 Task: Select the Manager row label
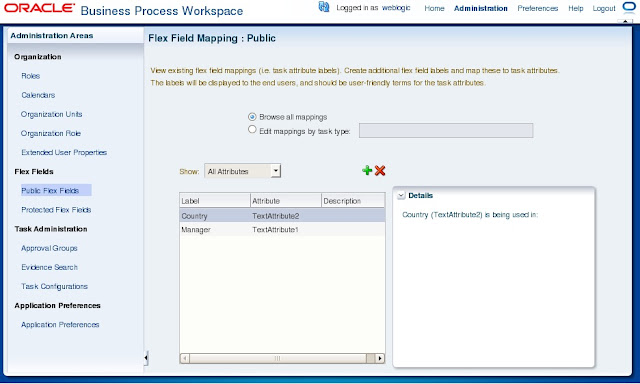tap(196, 230)
